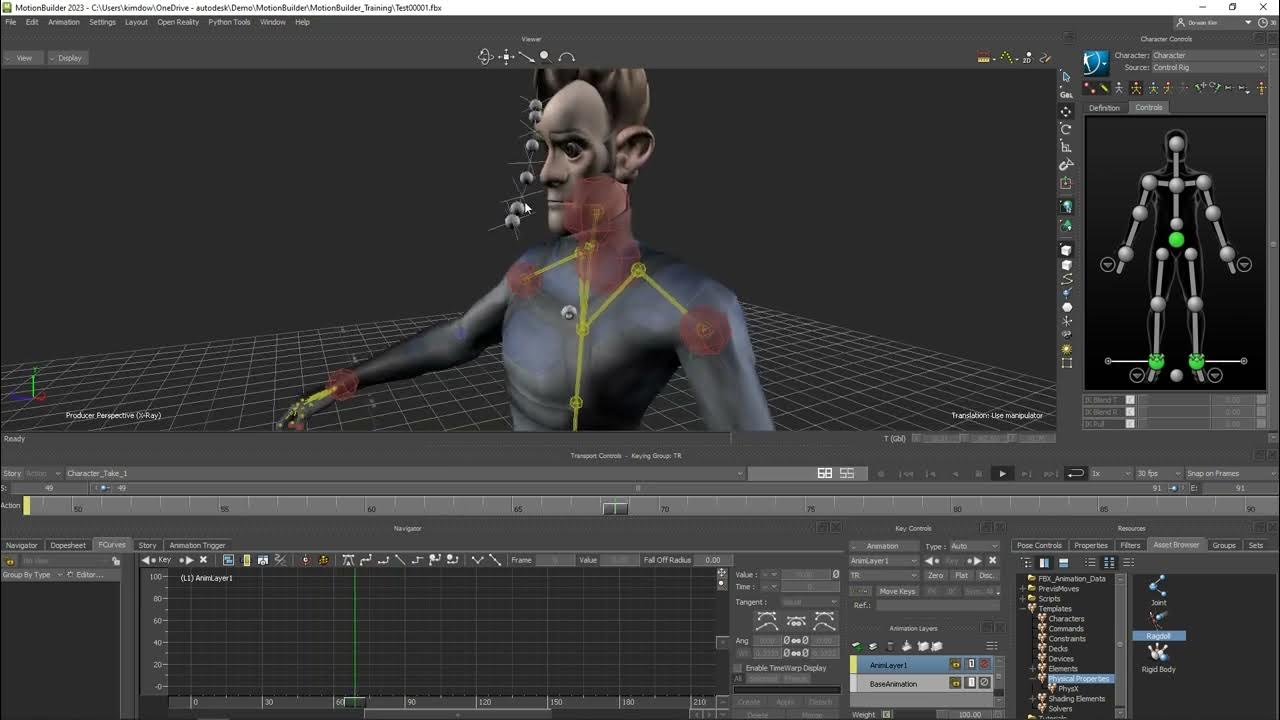Click the head effector on the character figure

pos(1176,145)
